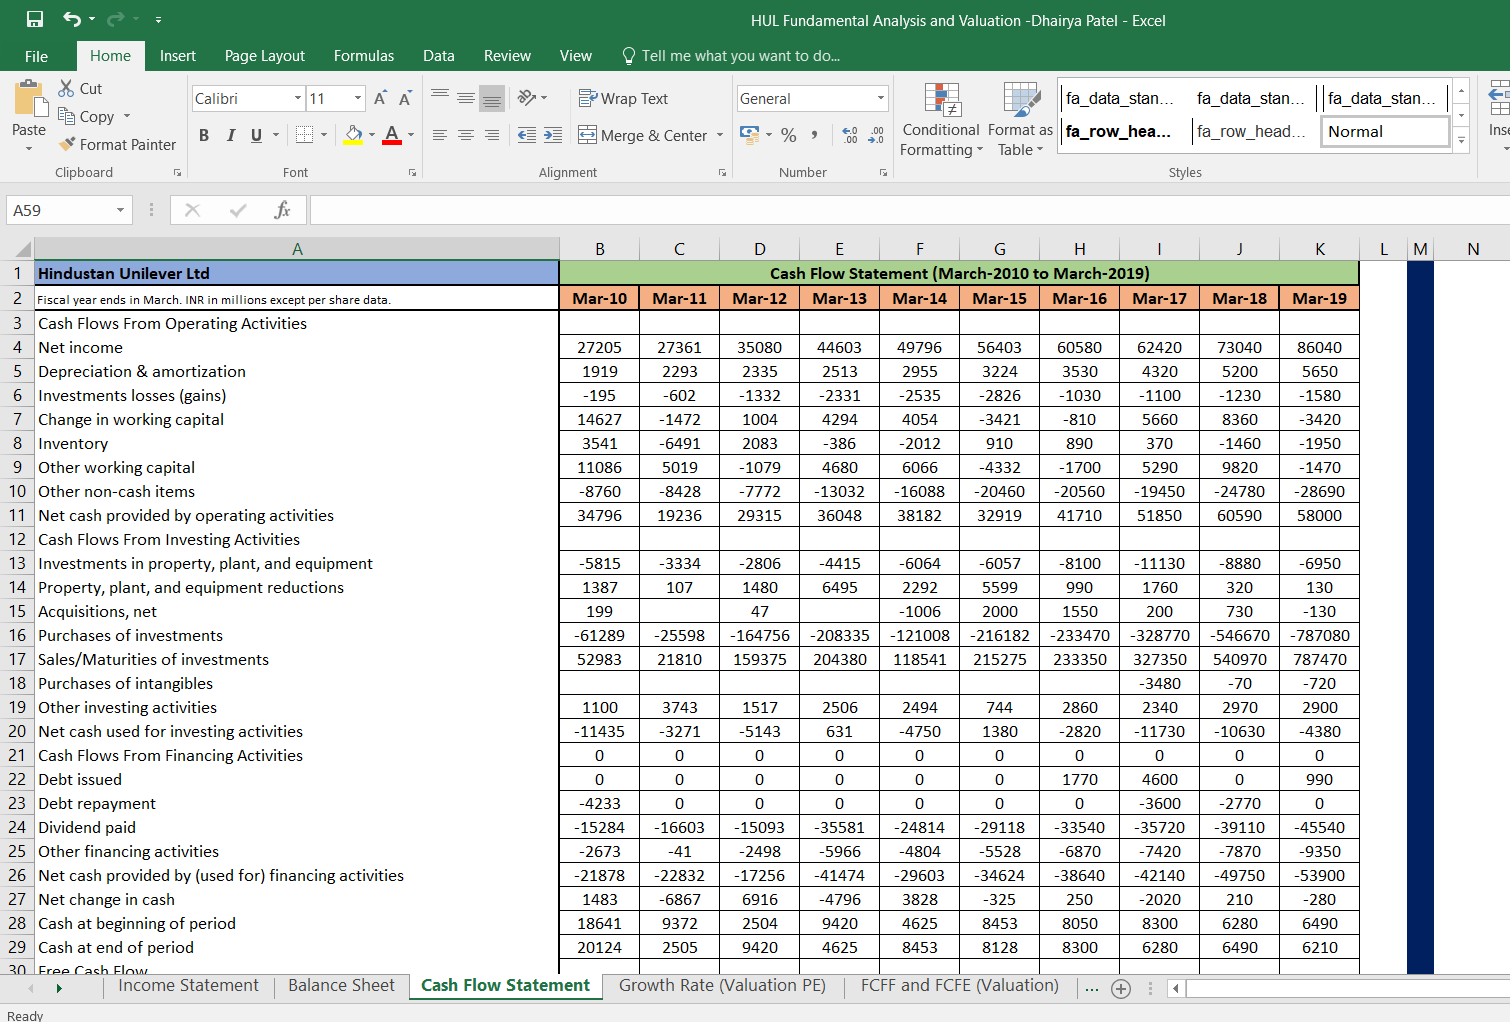1510x1022 pixels.
Task: Click the Select All corner triangle
Action: (21, 249)
